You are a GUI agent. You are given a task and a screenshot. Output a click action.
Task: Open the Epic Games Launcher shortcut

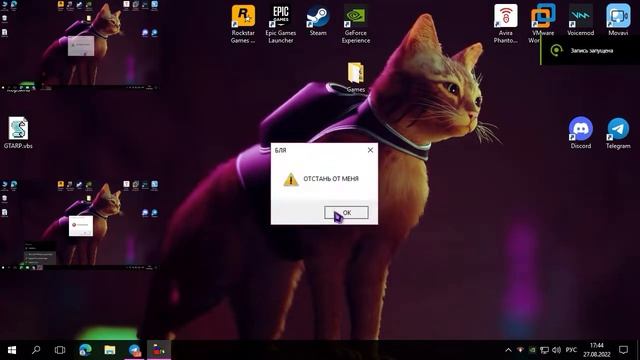tap(280, 24)
